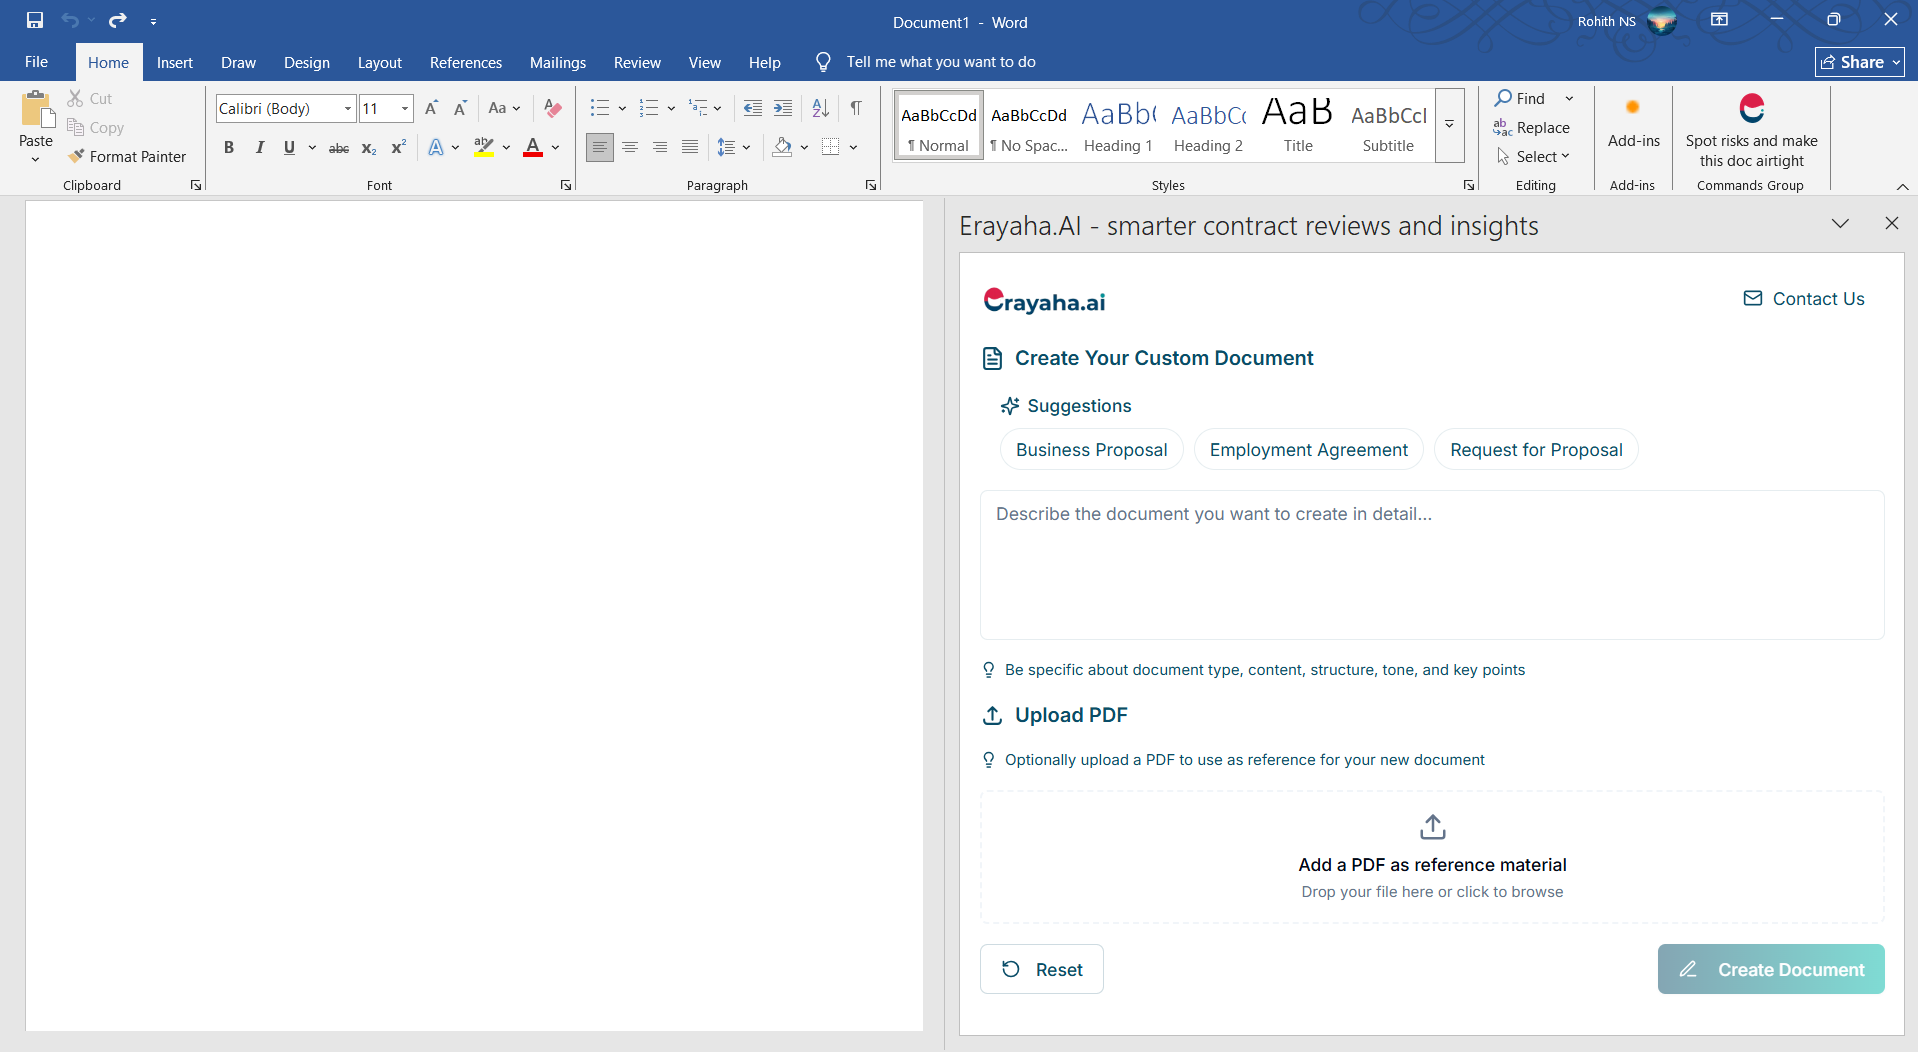
Task: Open the File menu
Action: pyautogui.click(x=36, y=62)
